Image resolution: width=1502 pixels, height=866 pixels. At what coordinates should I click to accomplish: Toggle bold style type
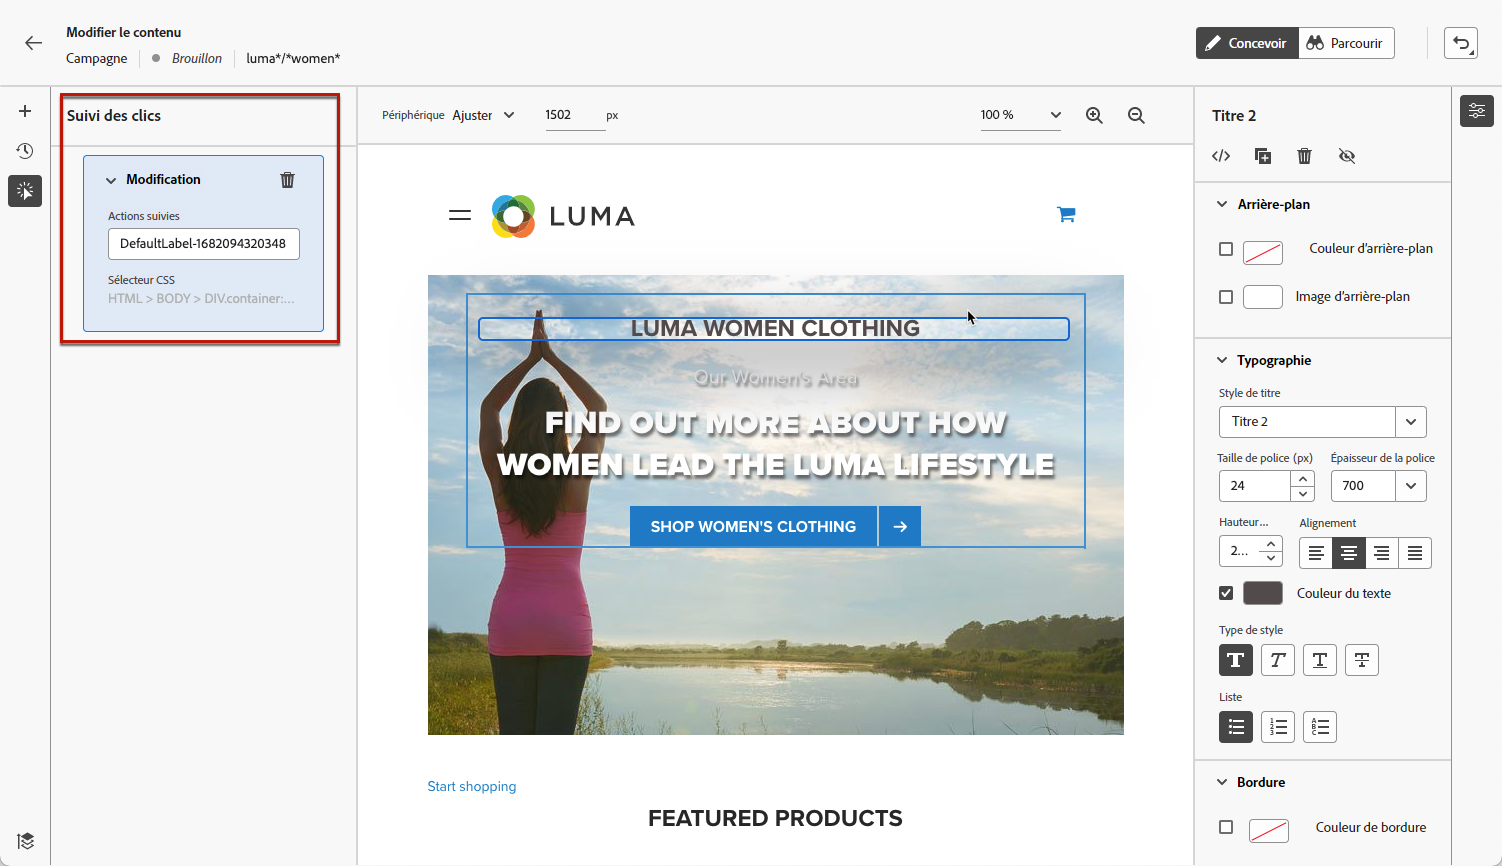point(1236,660)
